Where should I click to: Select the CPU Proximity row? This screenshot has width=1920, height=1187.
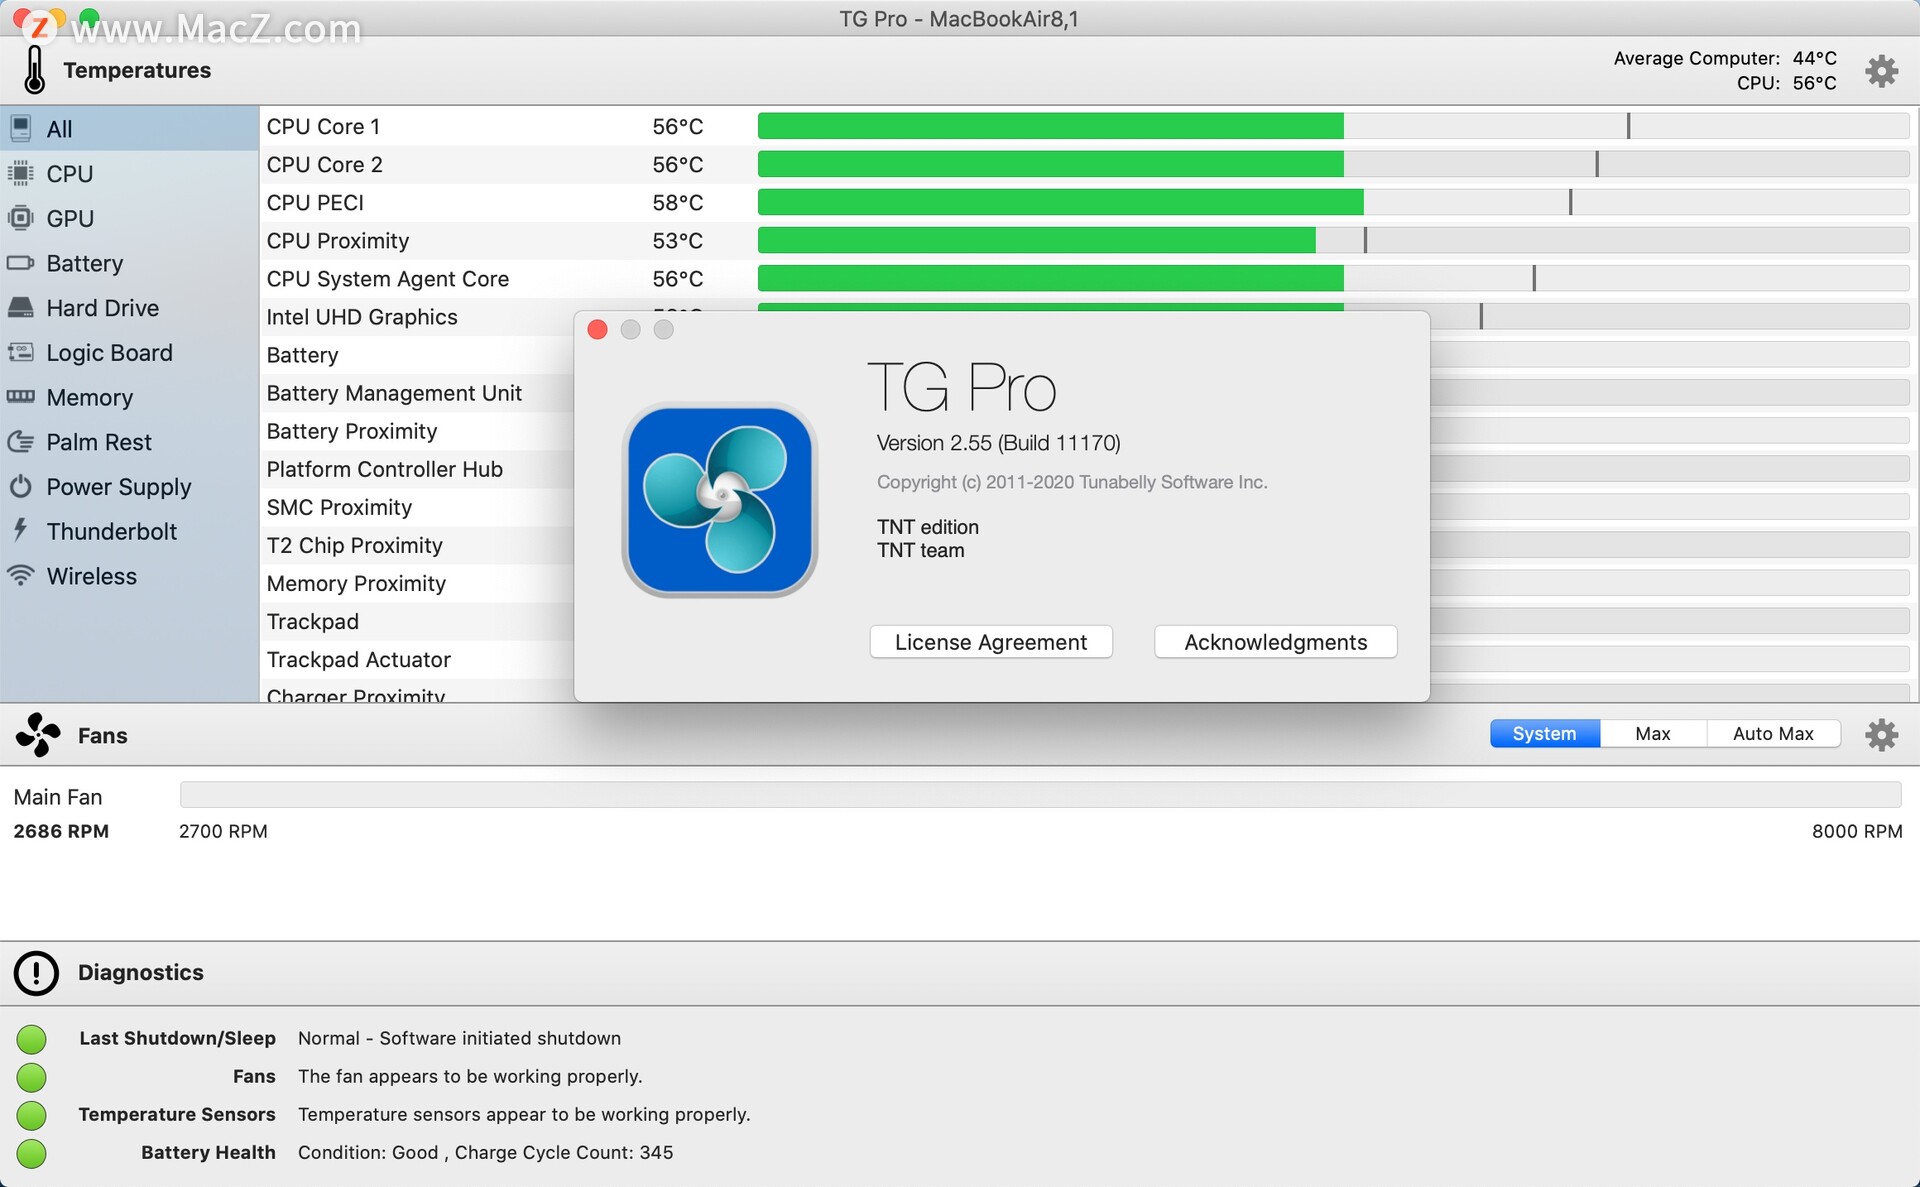(1089, 240)
